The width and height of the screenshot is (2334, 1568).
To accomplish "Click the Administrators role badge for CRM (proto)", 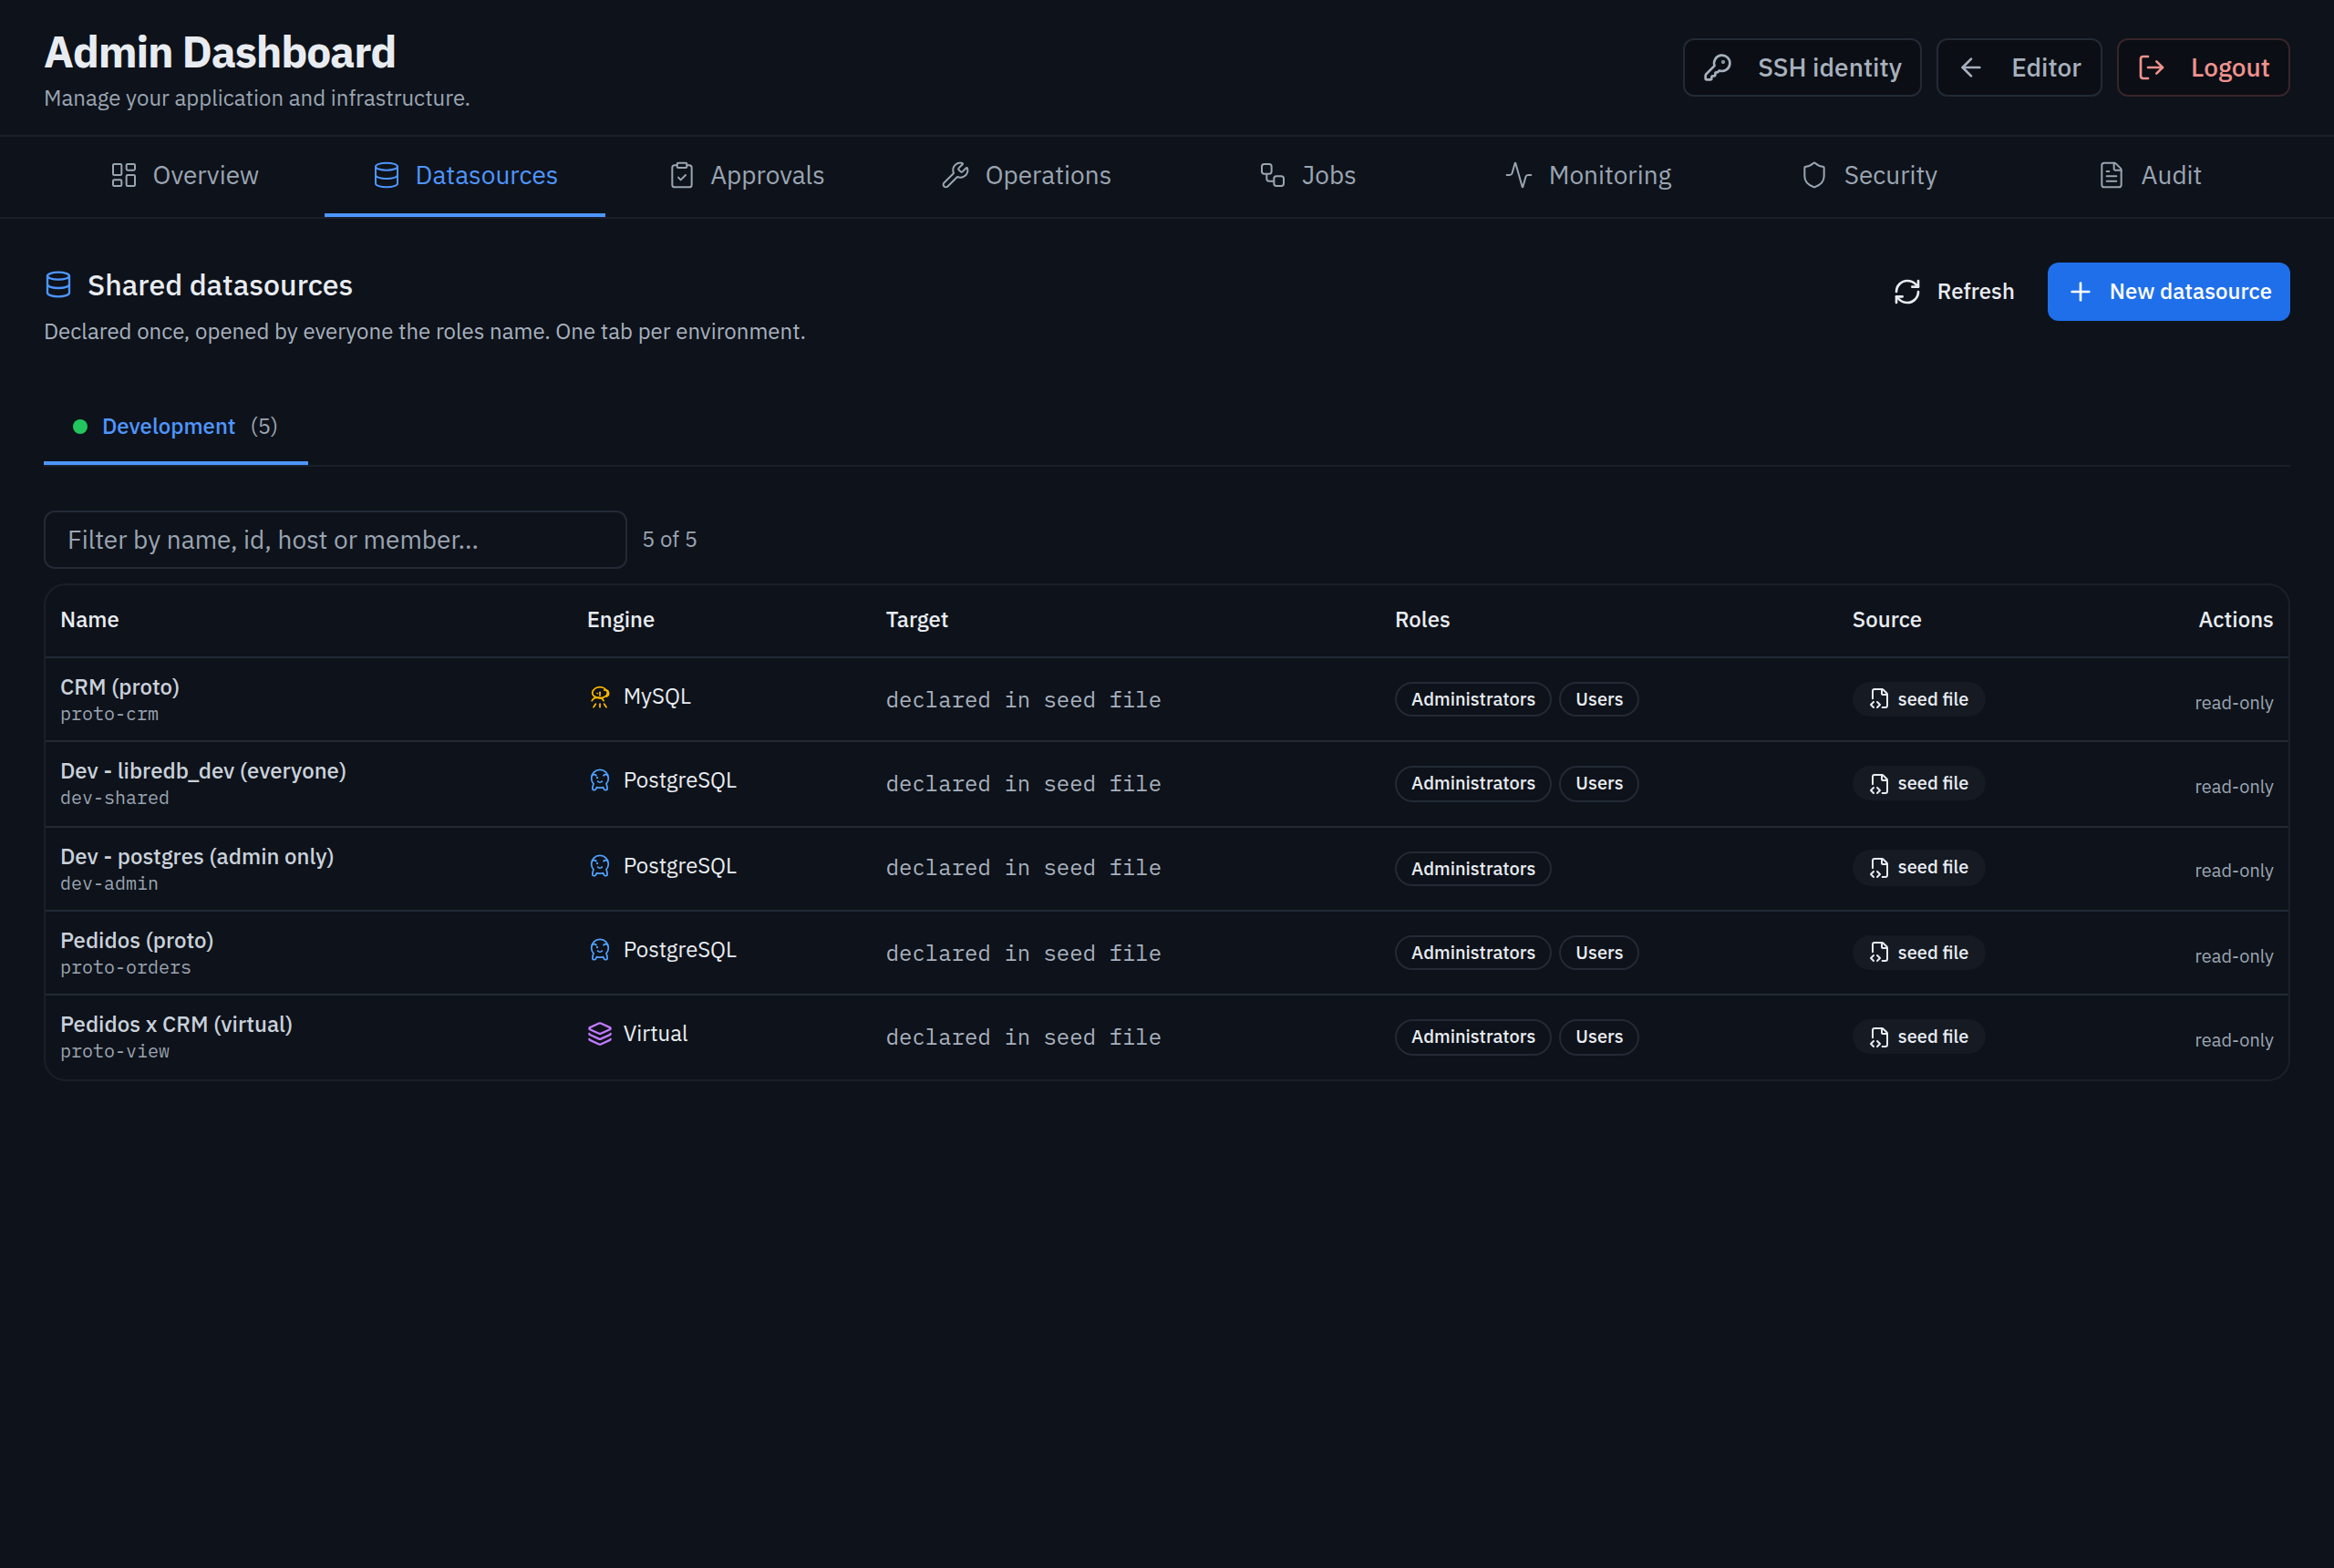I will click(1473, 700).
